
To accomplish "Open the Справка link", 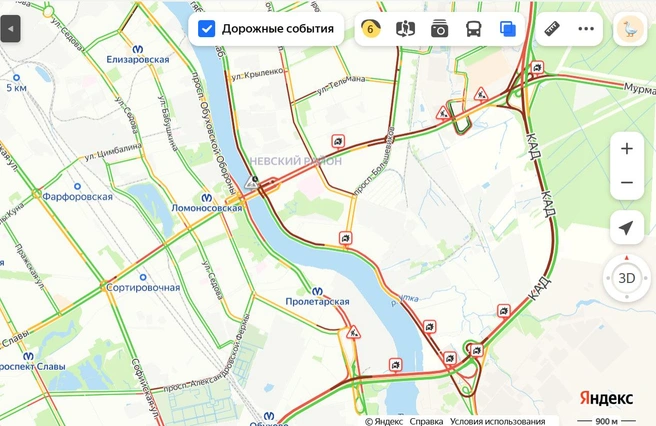I will [426, 421].
